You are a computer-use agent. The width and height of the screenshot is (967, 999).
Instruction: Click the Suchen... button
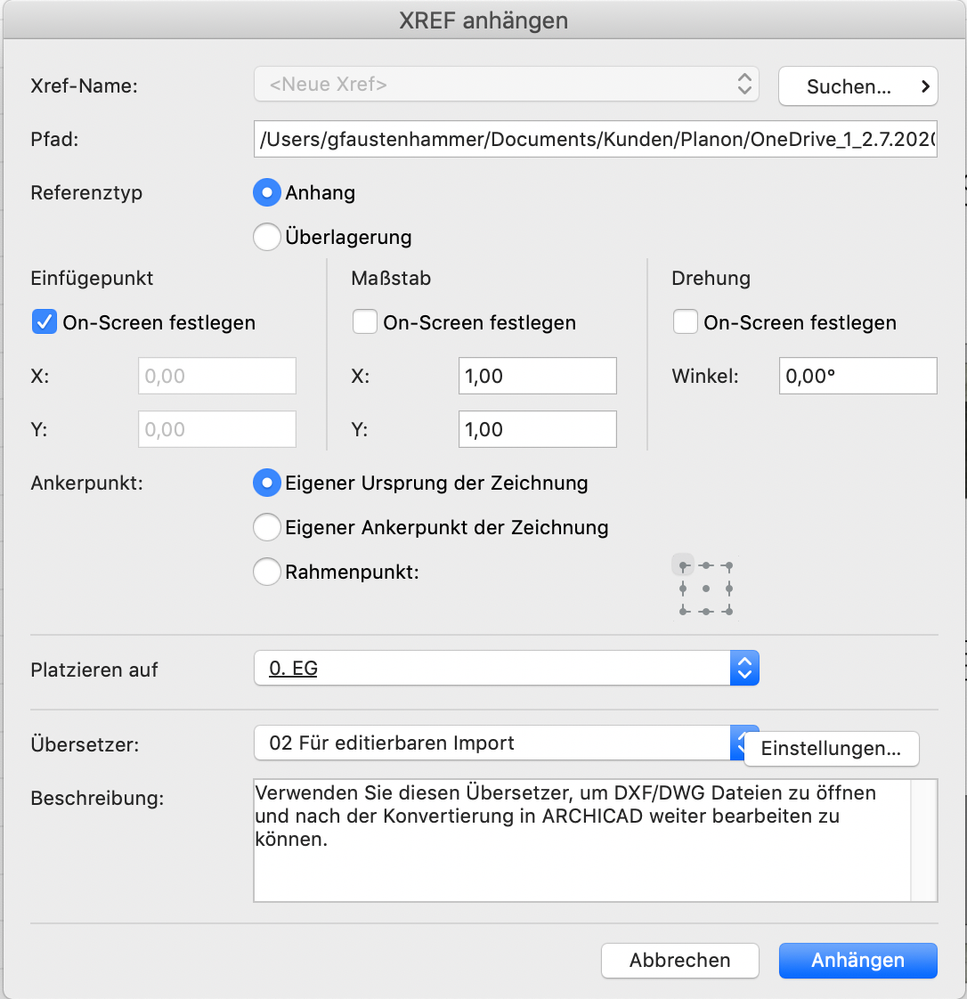(x=857, y=87)
